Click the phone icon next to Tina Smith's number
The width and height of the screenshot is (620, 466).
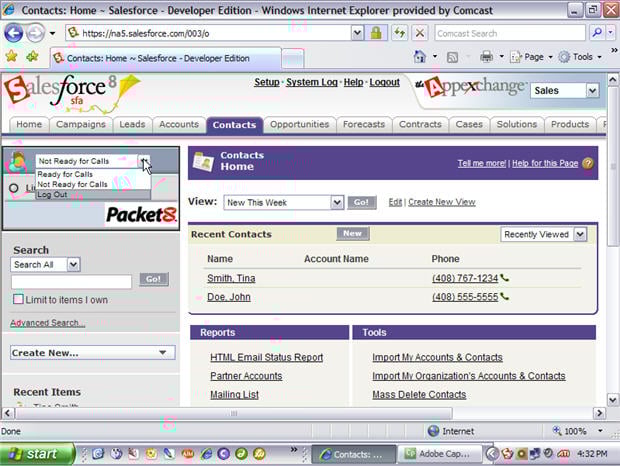coord(505,278)
